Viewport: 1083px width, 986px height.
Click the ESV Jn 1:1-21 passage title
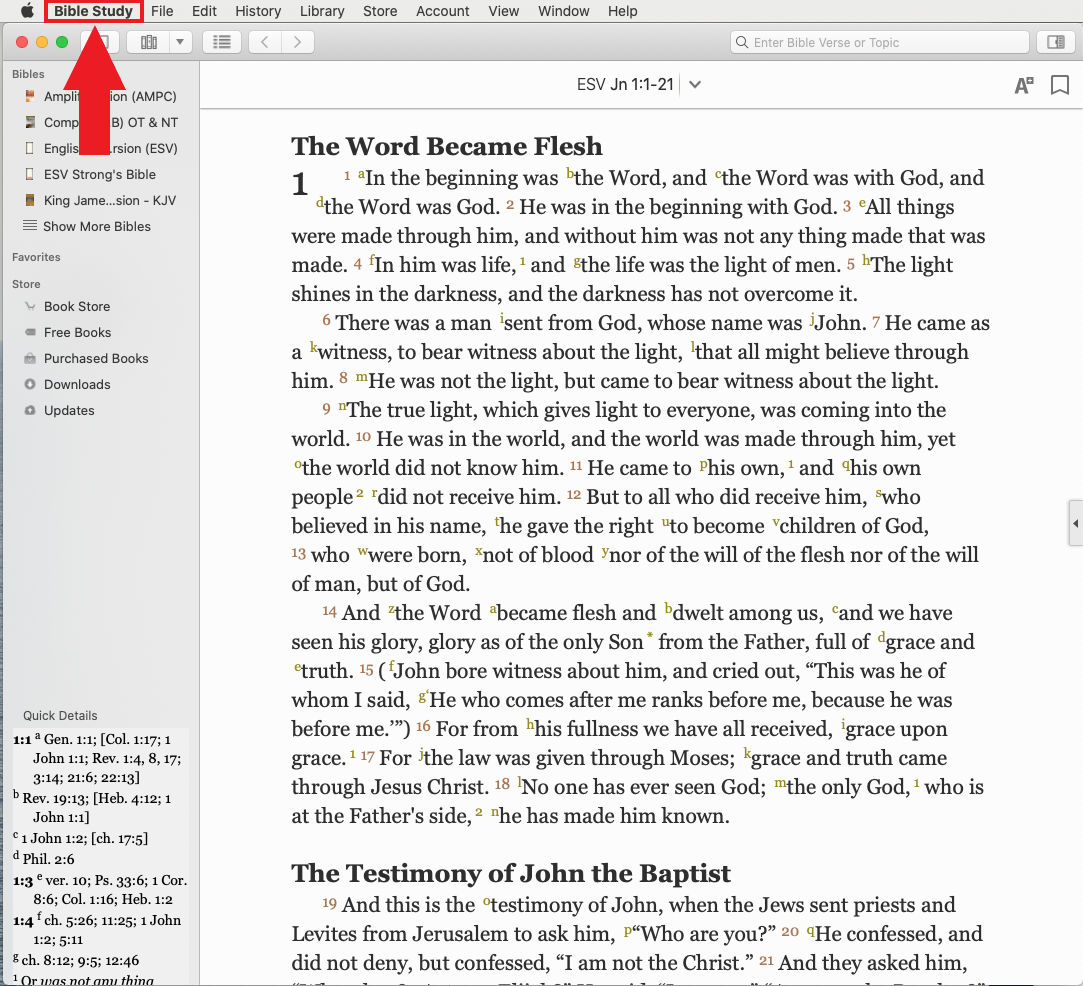click(624, 84)
